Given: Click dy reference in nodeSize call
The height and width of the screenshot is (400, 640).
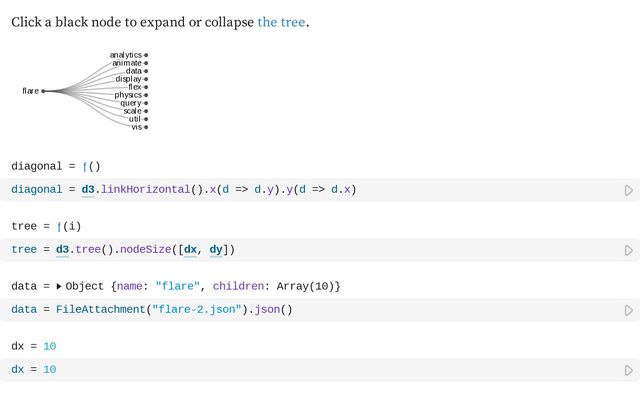Looking at the screenshot, I should coord(216,249).
